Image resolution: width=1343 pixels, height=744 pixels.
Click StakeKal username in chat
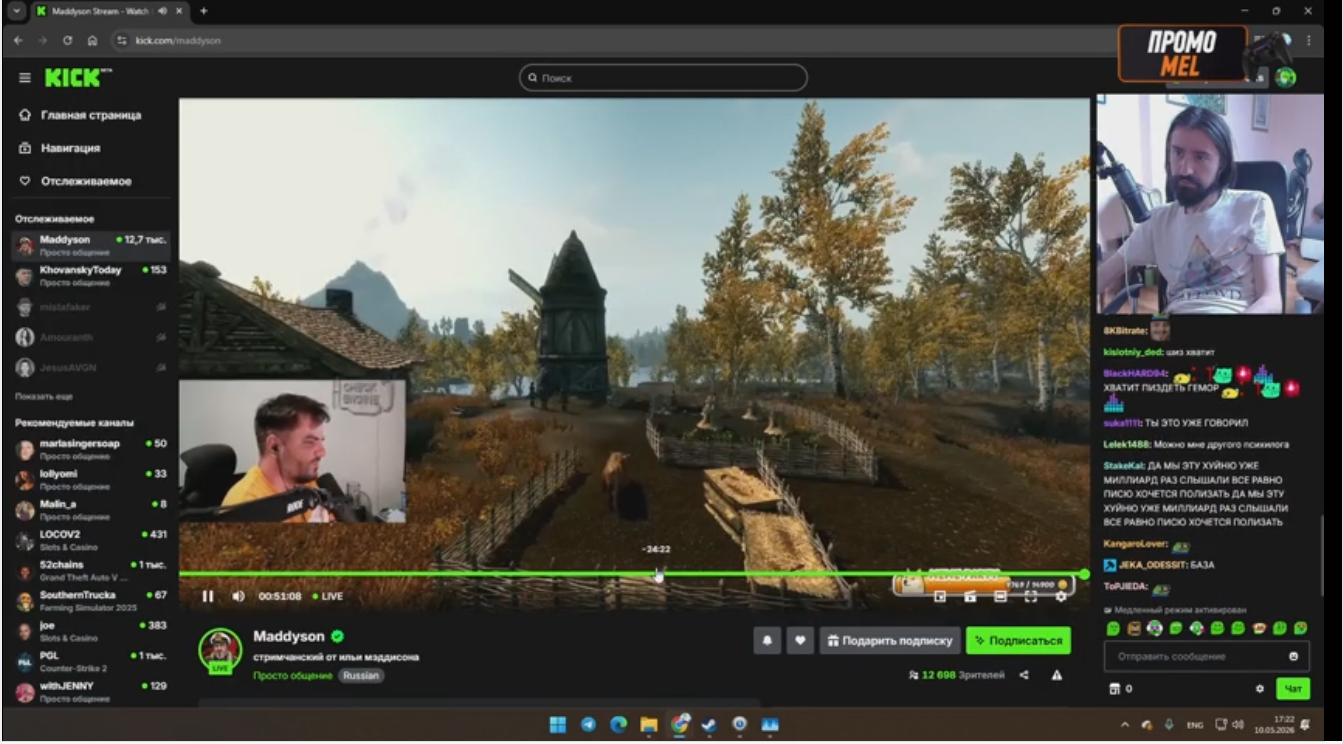1123,466
